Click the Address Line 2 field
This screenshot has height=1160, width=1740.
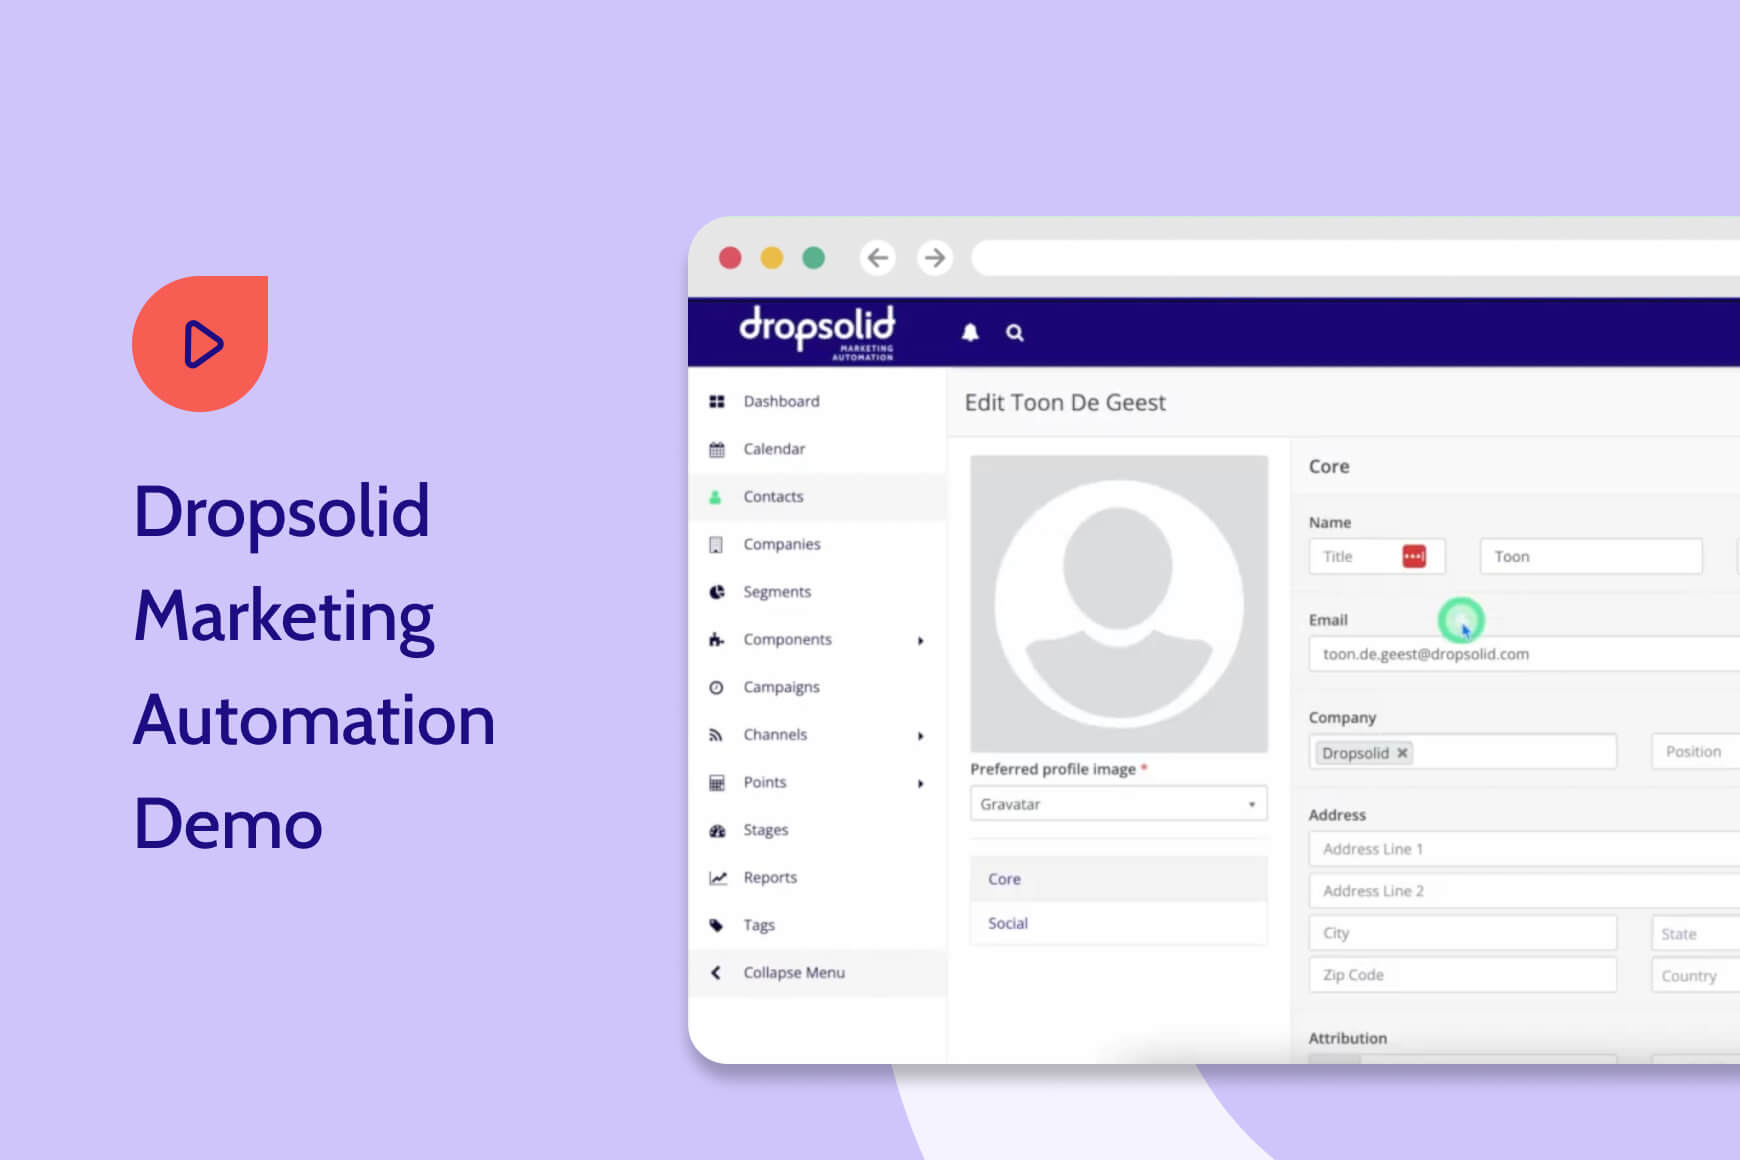[1524, 891]
